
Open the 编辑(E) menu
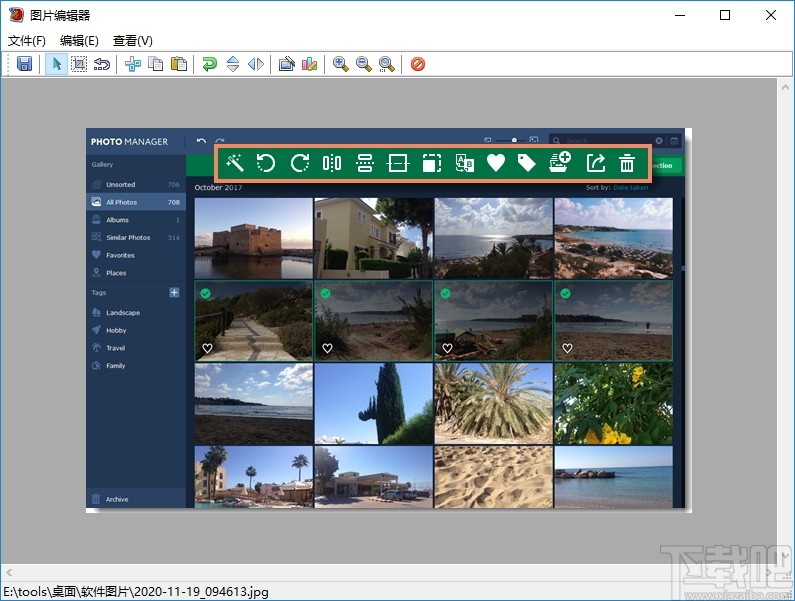[x=79, y=41]
